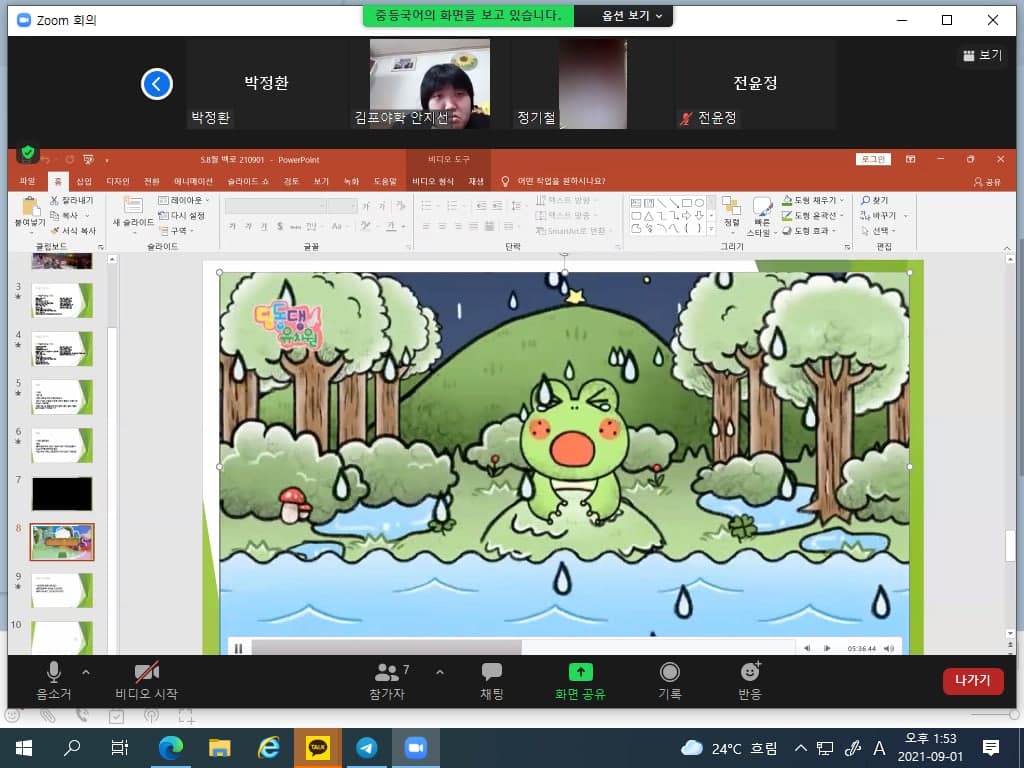Open the 비디오 형식 ribbon tab
The image size is (1024, 768).
[x=432, y=181]
